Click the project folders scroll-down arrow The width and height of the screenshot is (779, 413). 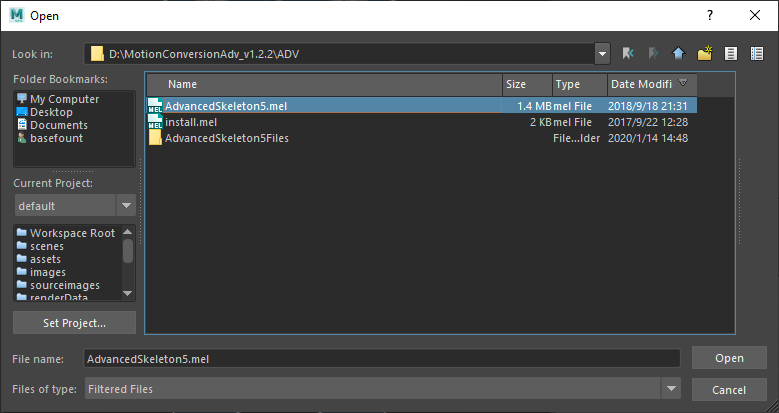pyautogui.click(x=128, y=293)
